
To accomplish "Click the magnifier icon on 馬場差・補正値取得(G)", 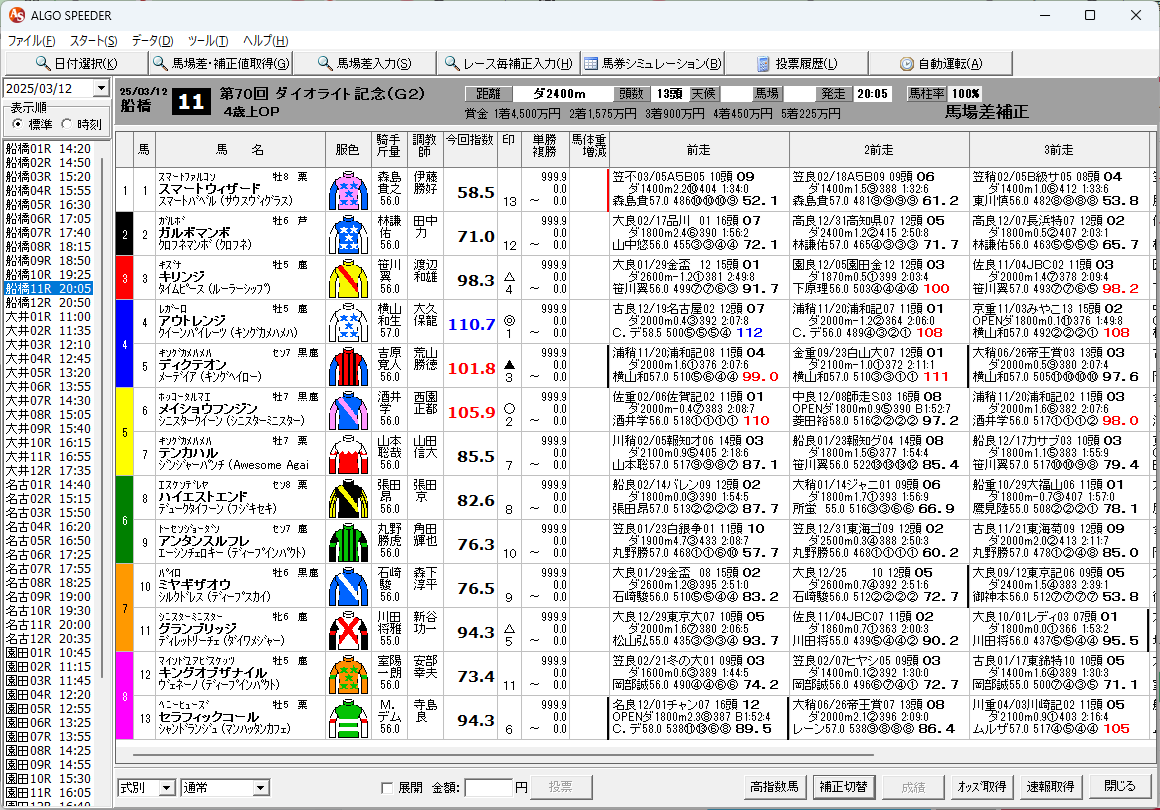I will (x=160, y=64).
